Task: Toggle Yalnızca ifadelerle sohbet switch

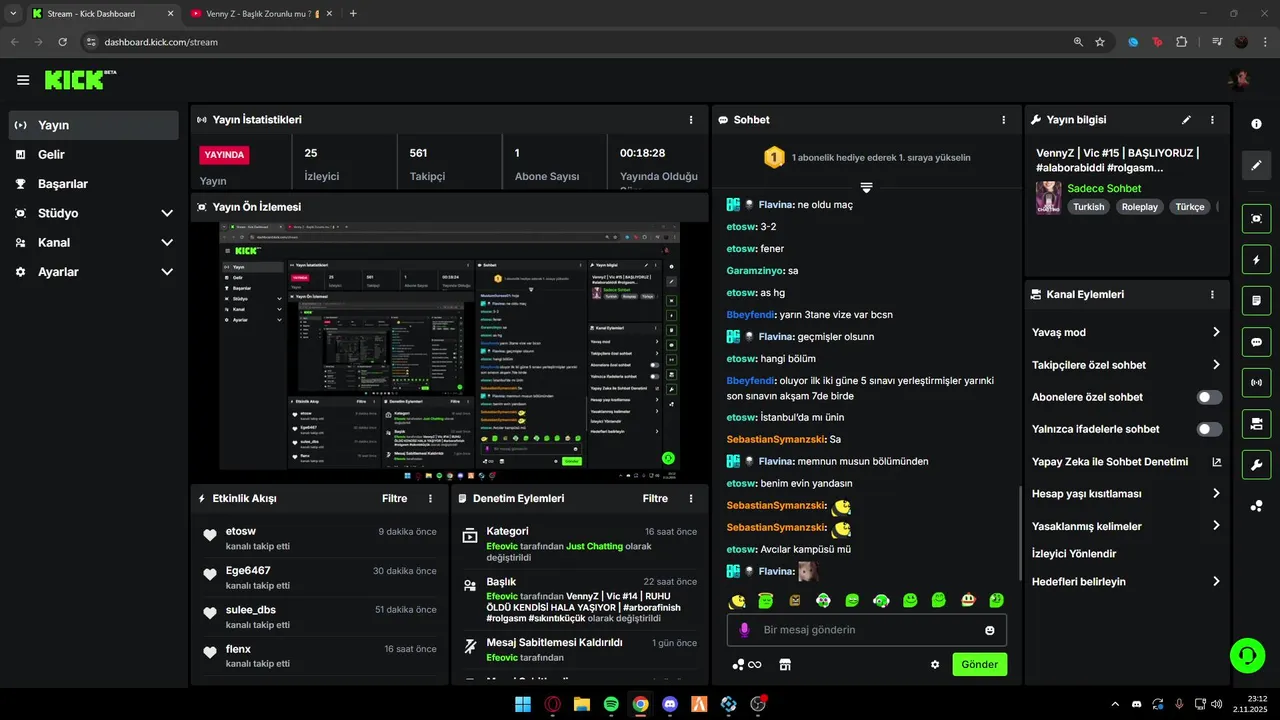Action: coord(1209,429)
